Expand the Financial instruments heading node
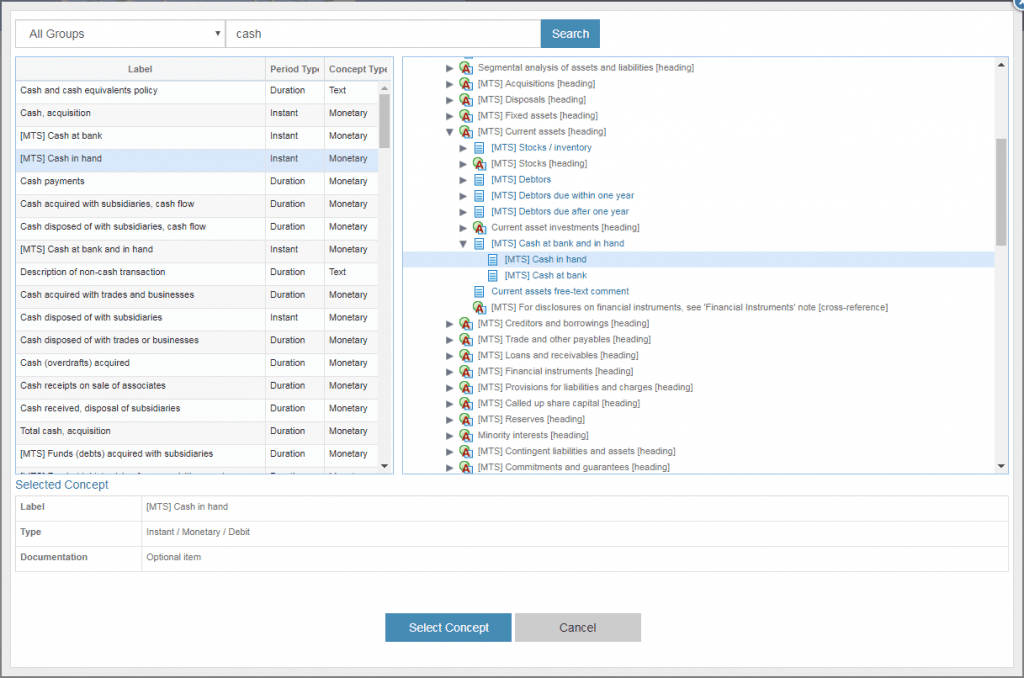 pyautogui.click(x=450, y=372)
